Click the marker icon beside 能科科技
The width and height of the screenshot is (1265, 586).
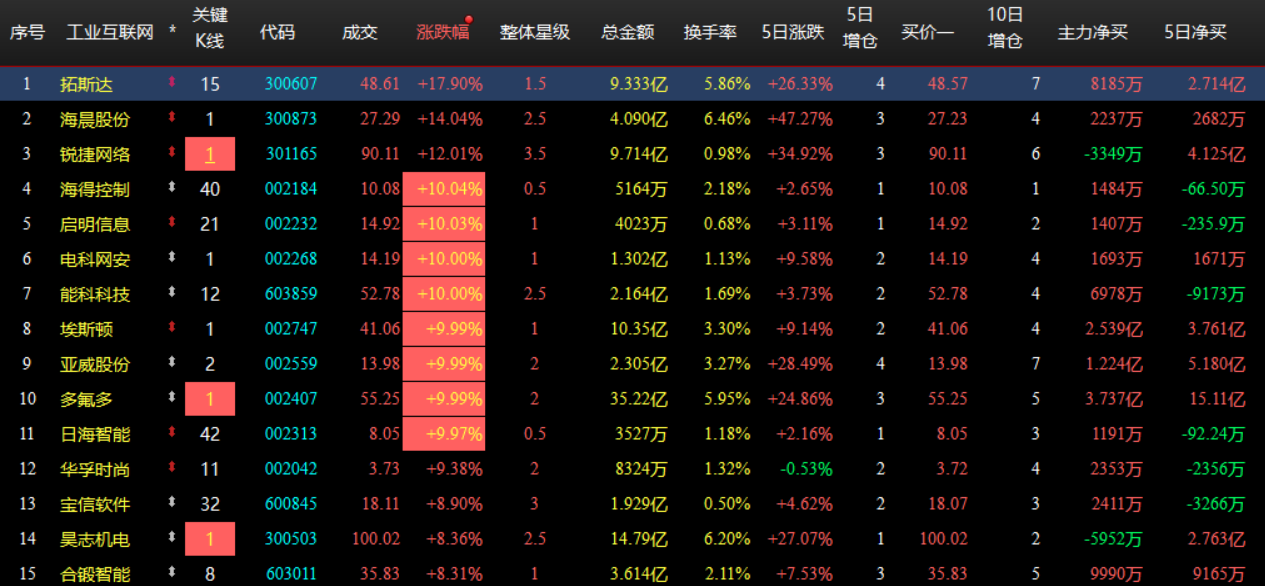tap(172, 294)
